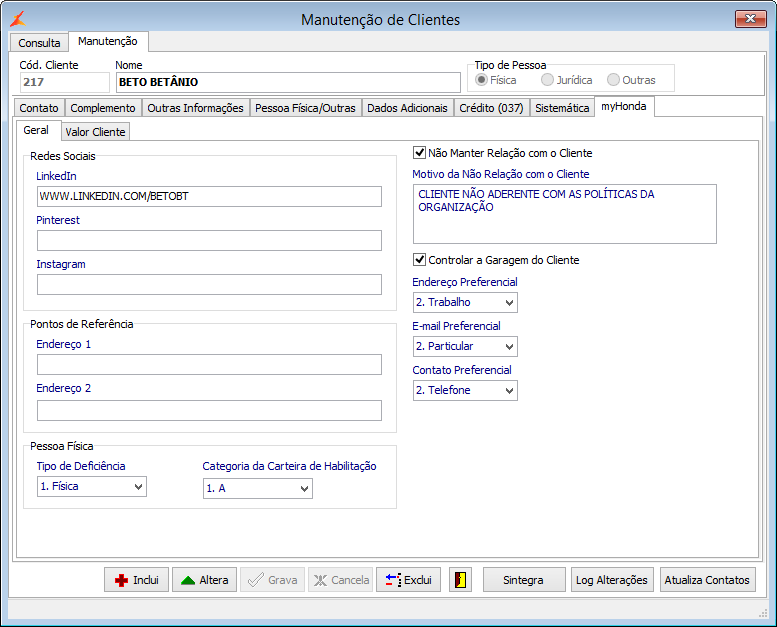Viewport: 777px width, 627px height.
Task: Switch to the Consulta tab
Action: tap(39, 43)
